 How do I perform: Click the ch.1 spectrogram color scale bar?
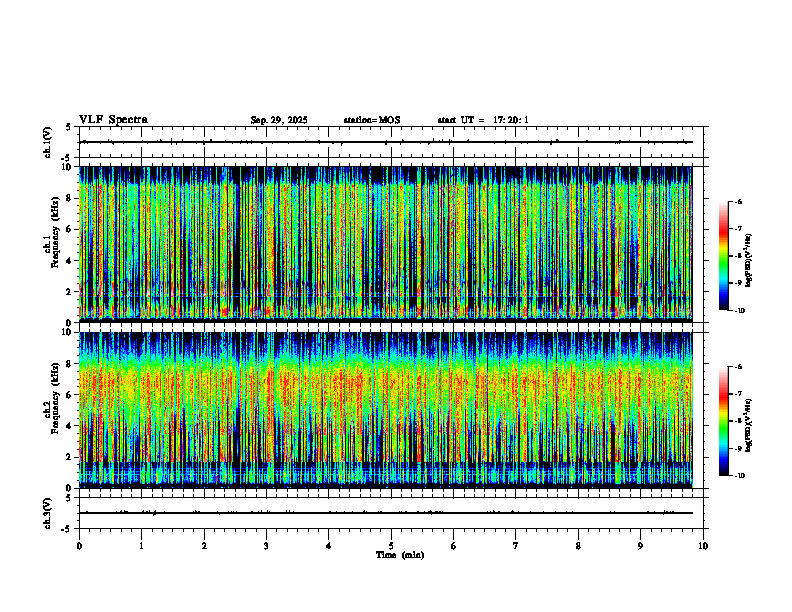723,256
